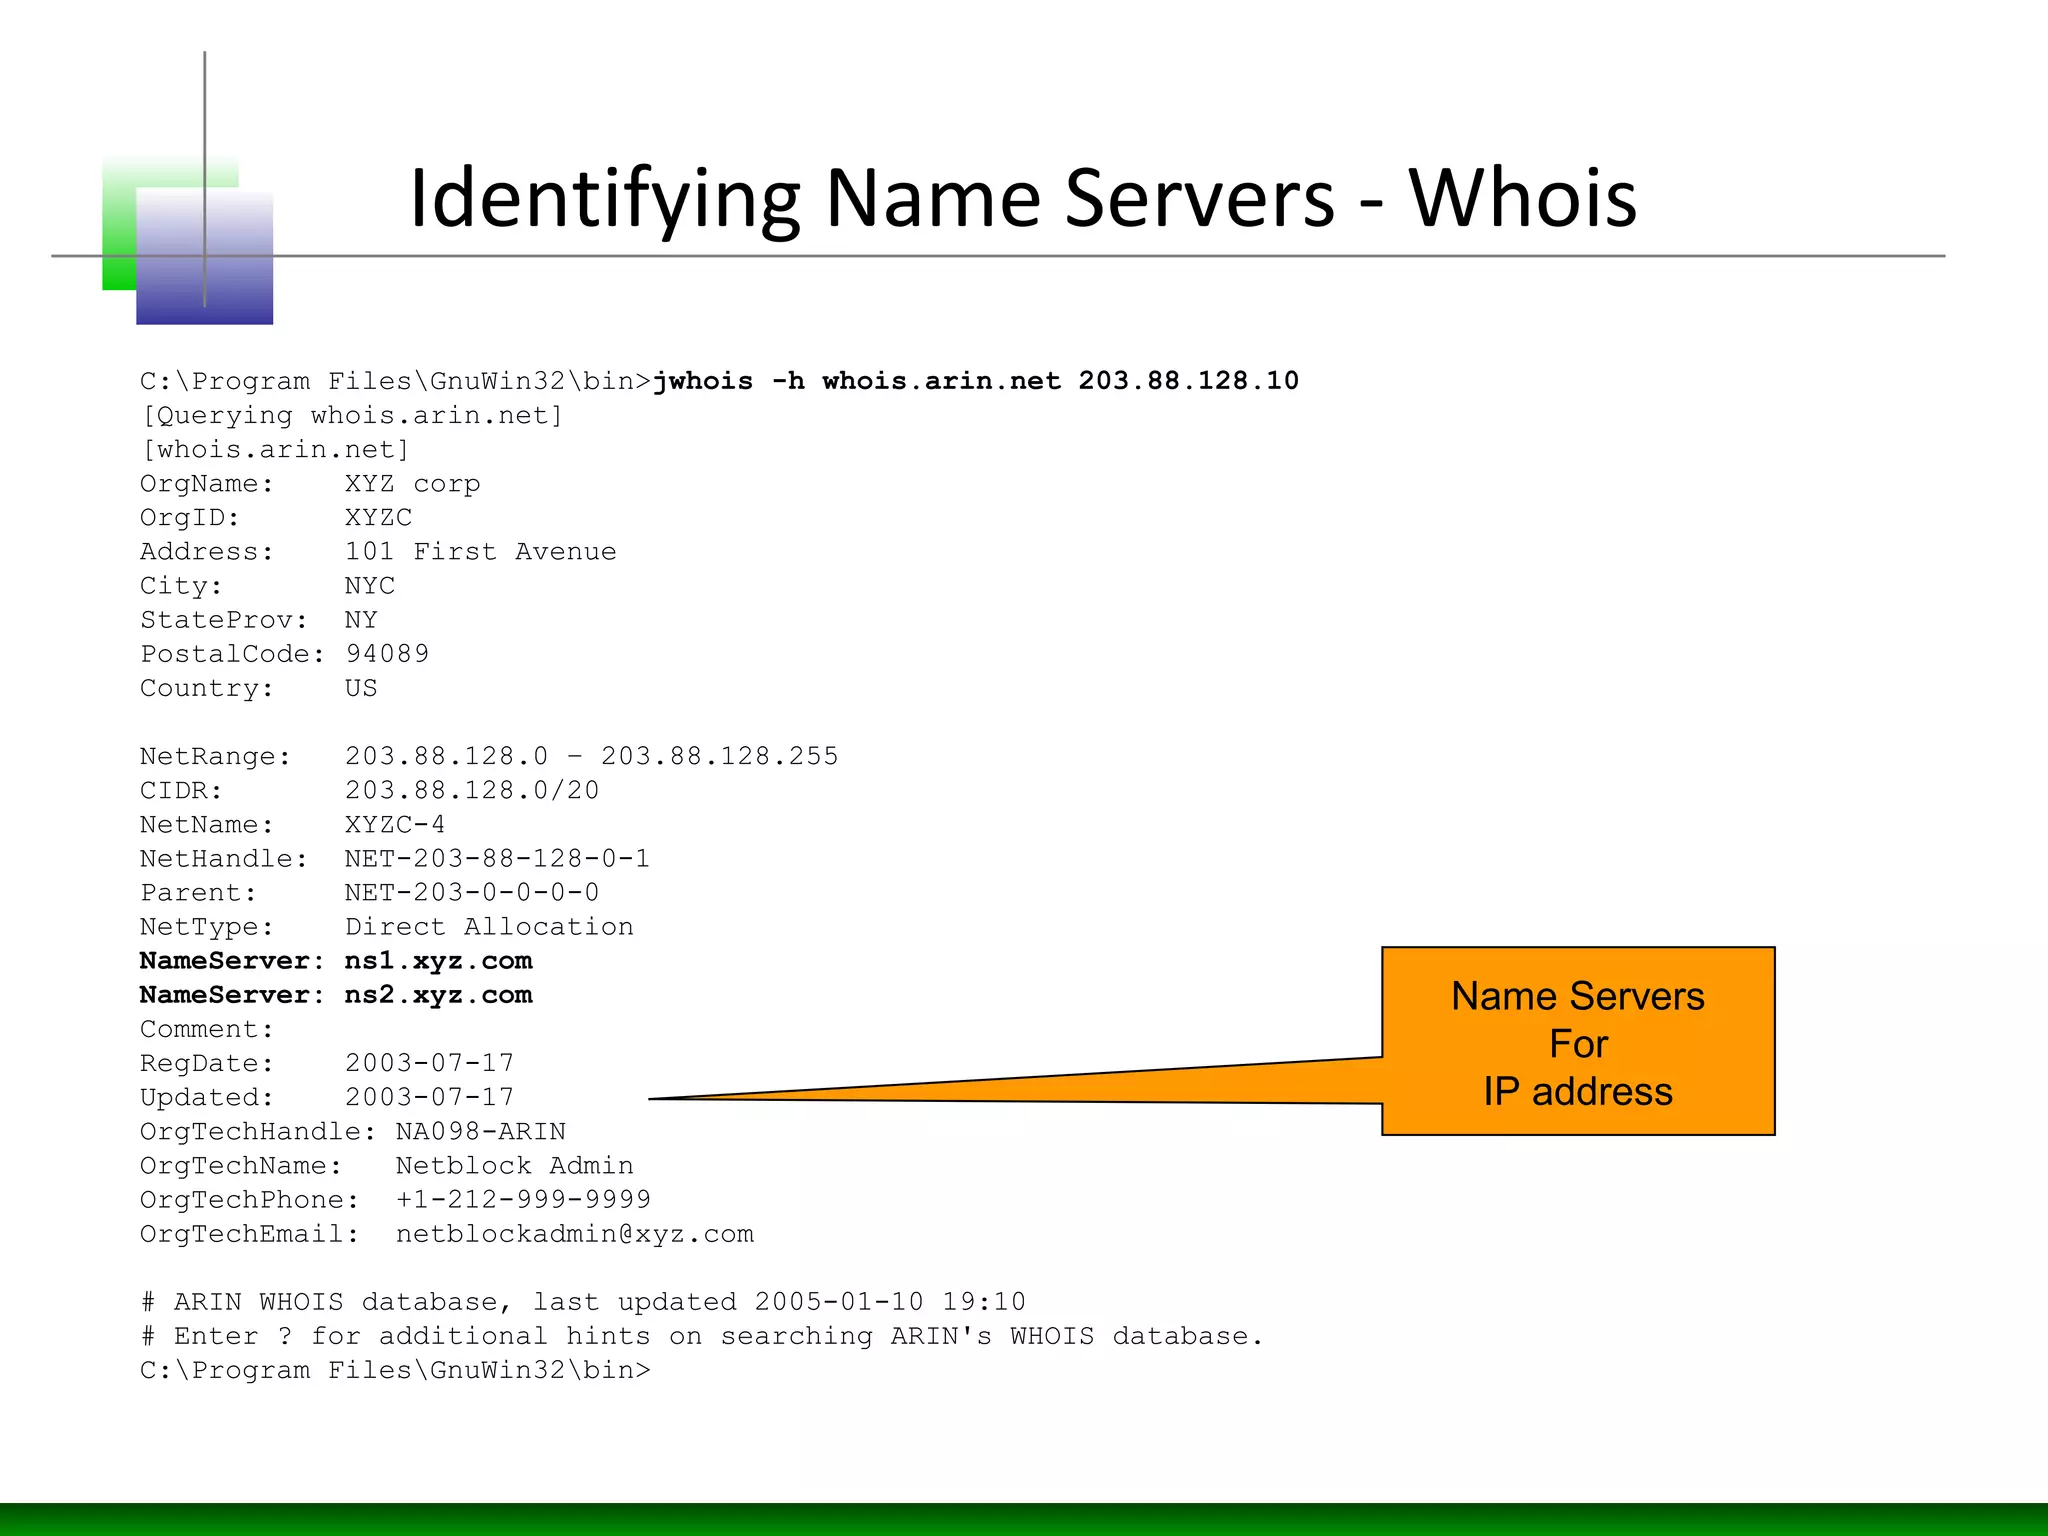Click the slide title Identifying Name Servers - Whois

pos(1023,200)
